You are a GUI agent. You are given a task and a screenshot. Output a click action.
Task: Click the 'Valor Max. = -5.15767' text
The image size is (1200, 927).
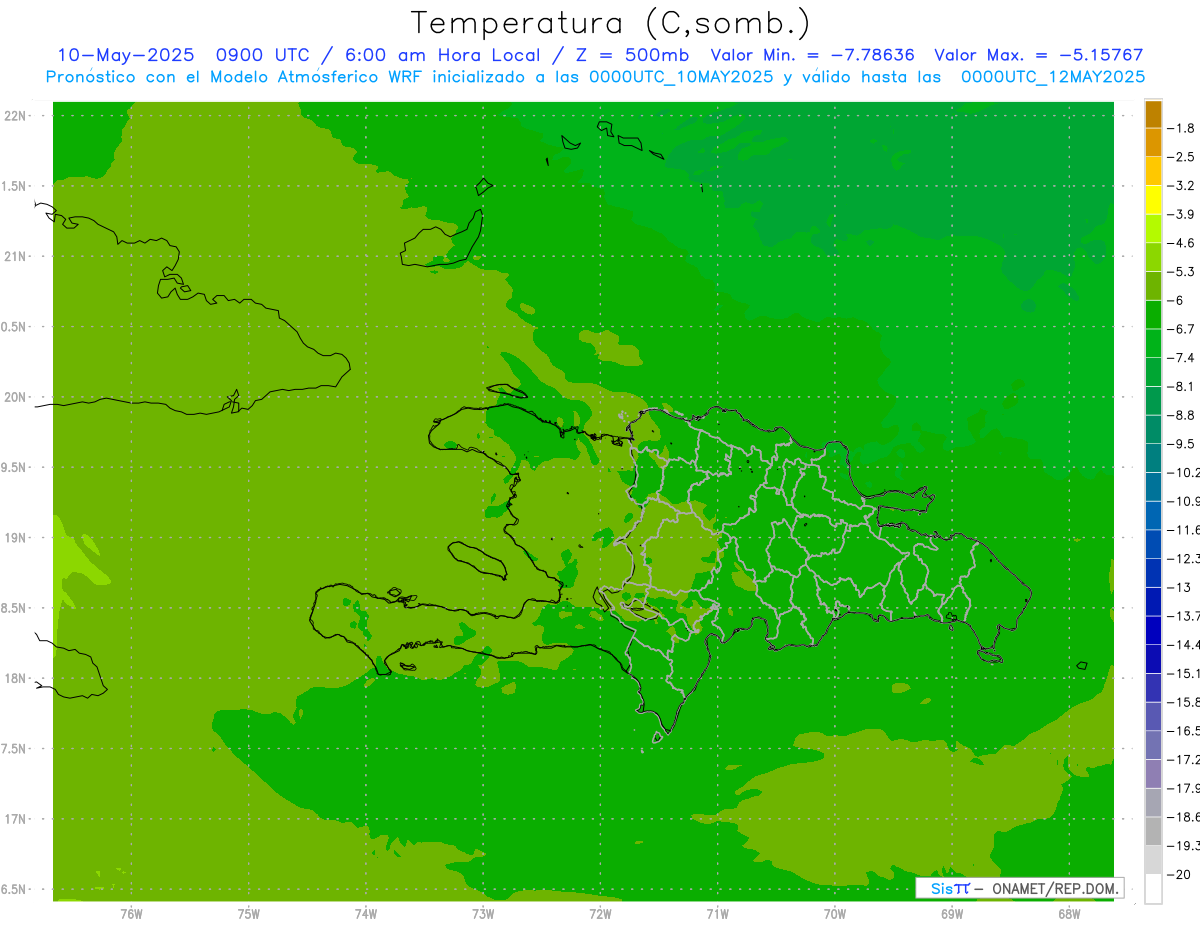tap(1038, 55)
